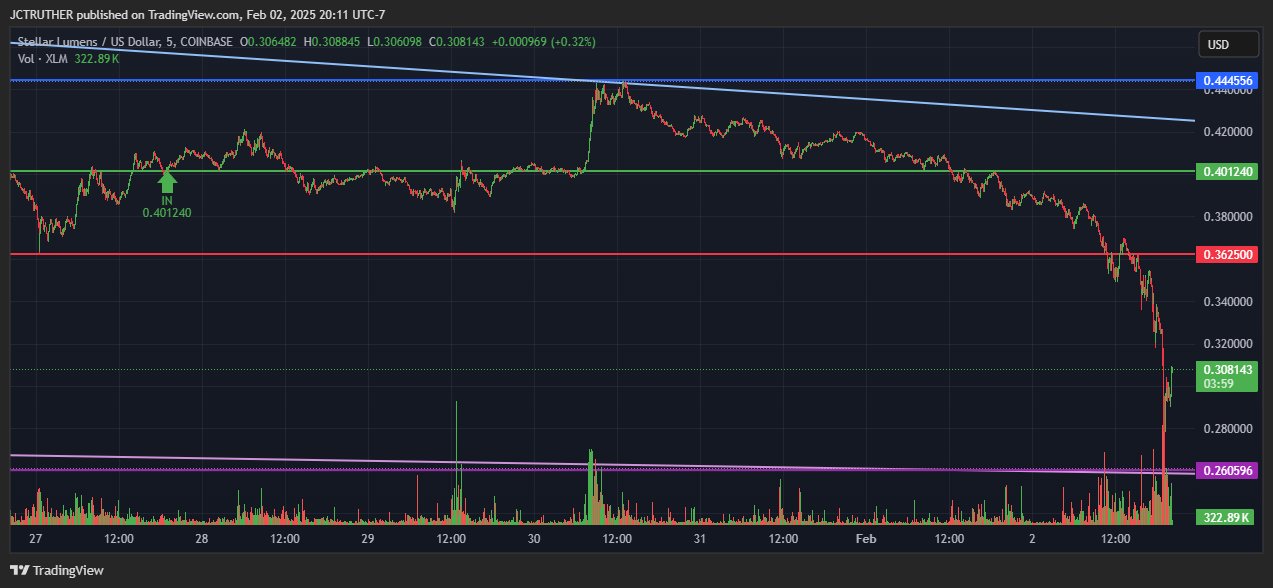Click the 0.362500 red price label
1273x588 pixels.
point(1226,255)
